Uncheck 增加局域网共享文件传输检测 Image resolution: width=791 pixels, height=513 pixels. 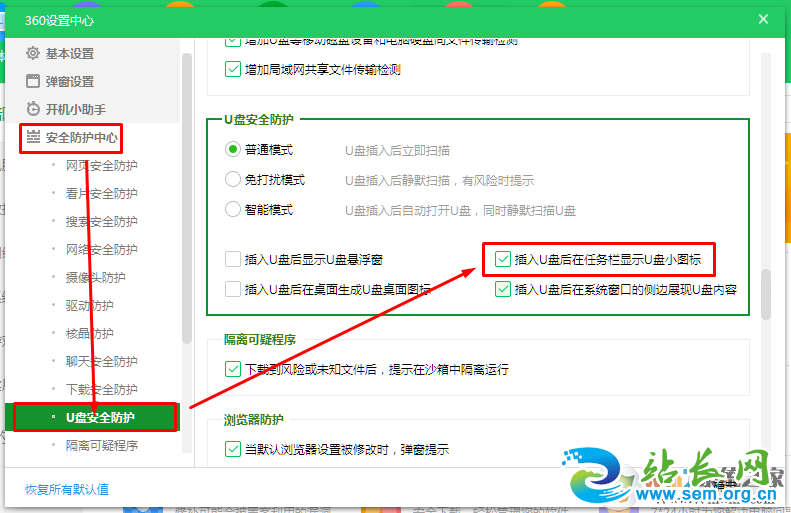tap(233, 70)
